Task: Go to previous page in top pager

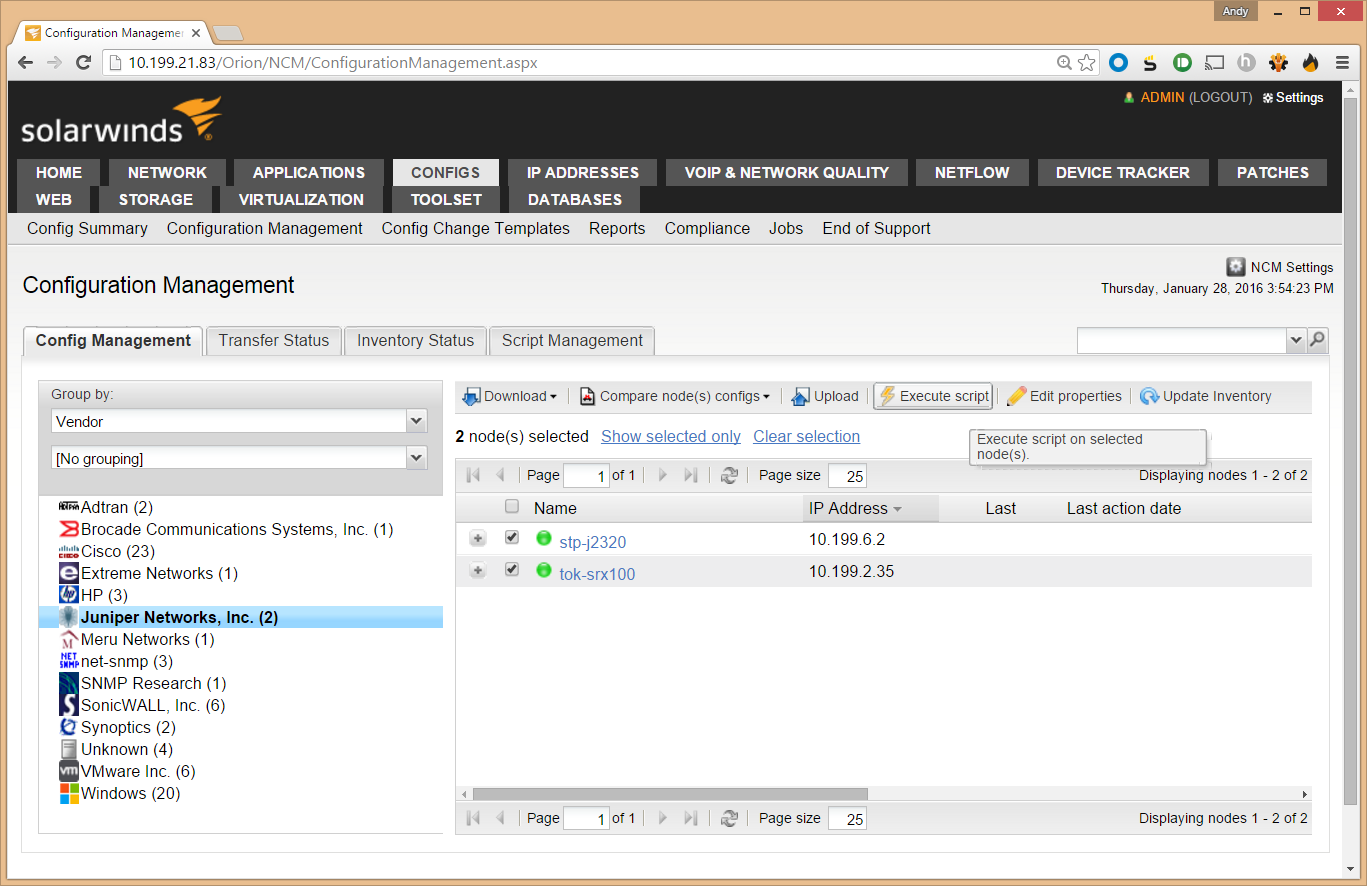Action: point(500,475)
